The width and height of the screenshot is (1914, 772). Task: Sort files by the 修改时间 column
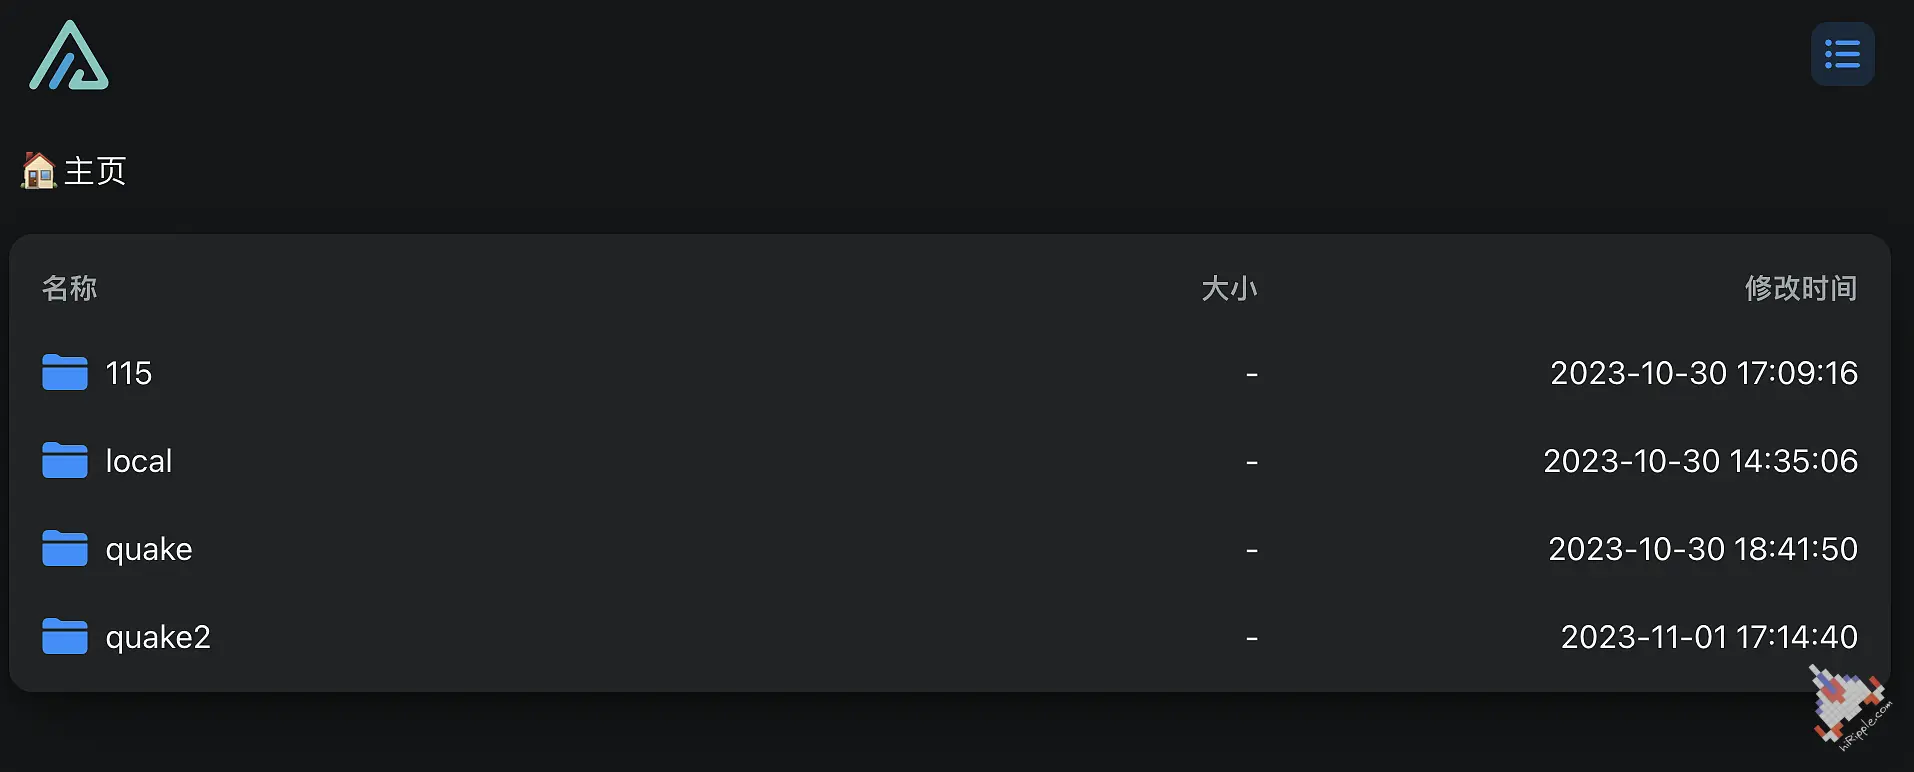coord(1801,288)
